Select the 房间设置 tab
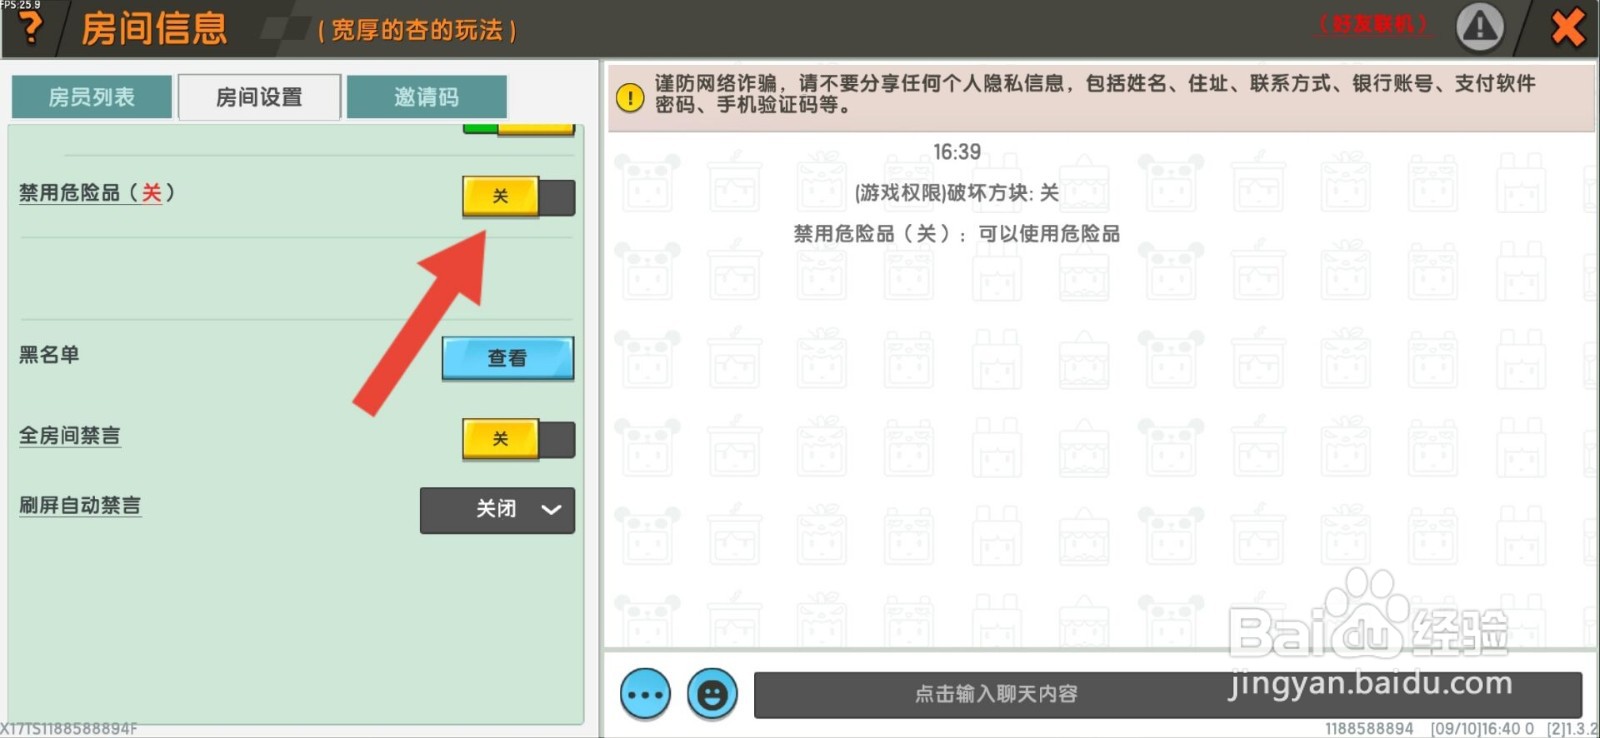Screen dimensions: 1600x738 (x=259, y=97)
